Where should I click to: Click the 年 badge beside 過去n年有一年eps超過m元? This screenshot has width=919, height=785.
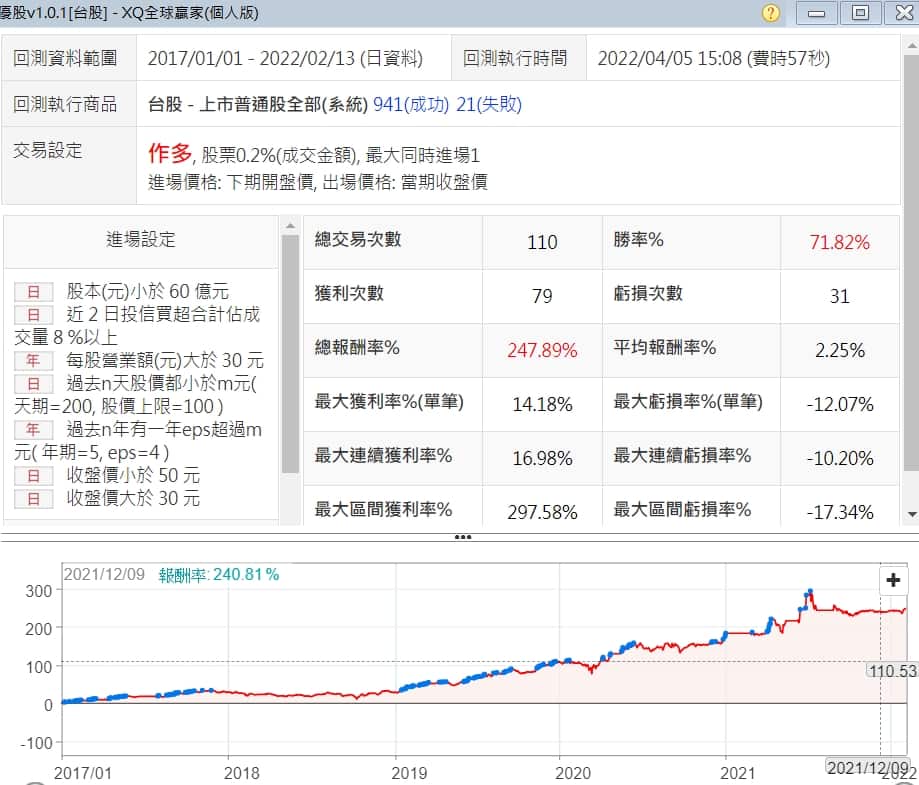(x=33, y=430)
